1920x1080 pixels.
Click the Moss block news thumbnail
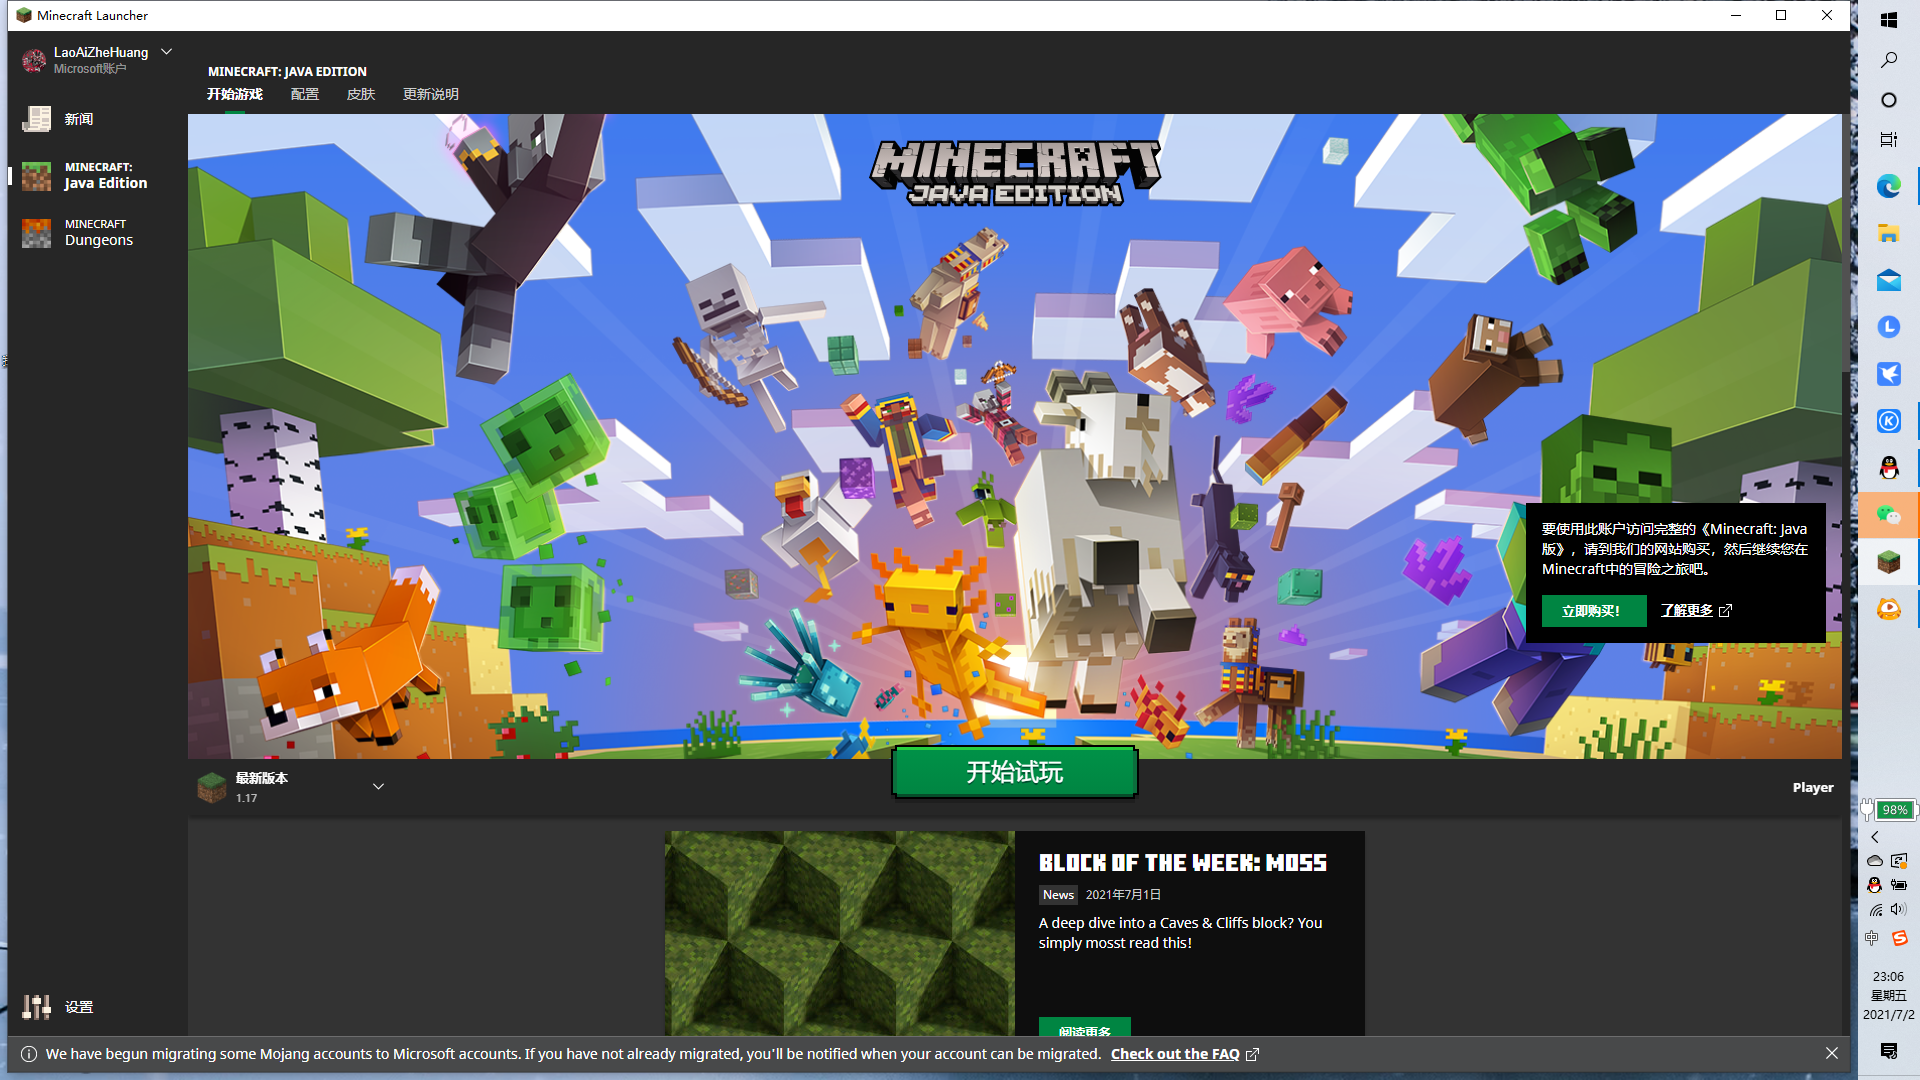(x=840, y=932)
